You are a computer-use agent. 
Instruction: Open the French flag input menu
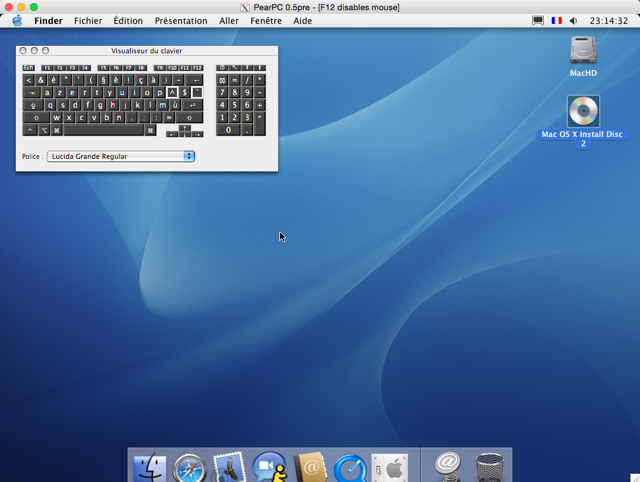pos(557,20)
